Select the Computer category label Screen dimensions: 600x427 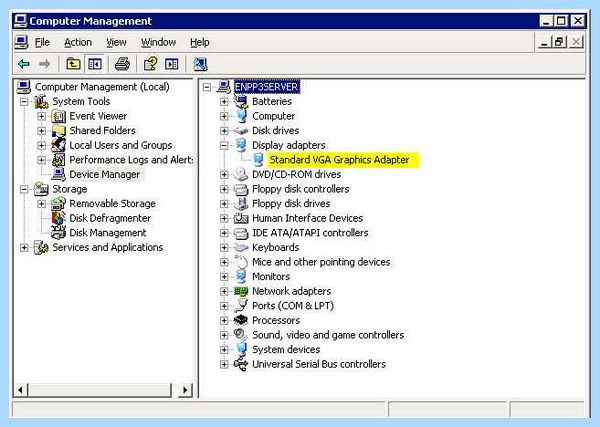[x=273, y=116]
